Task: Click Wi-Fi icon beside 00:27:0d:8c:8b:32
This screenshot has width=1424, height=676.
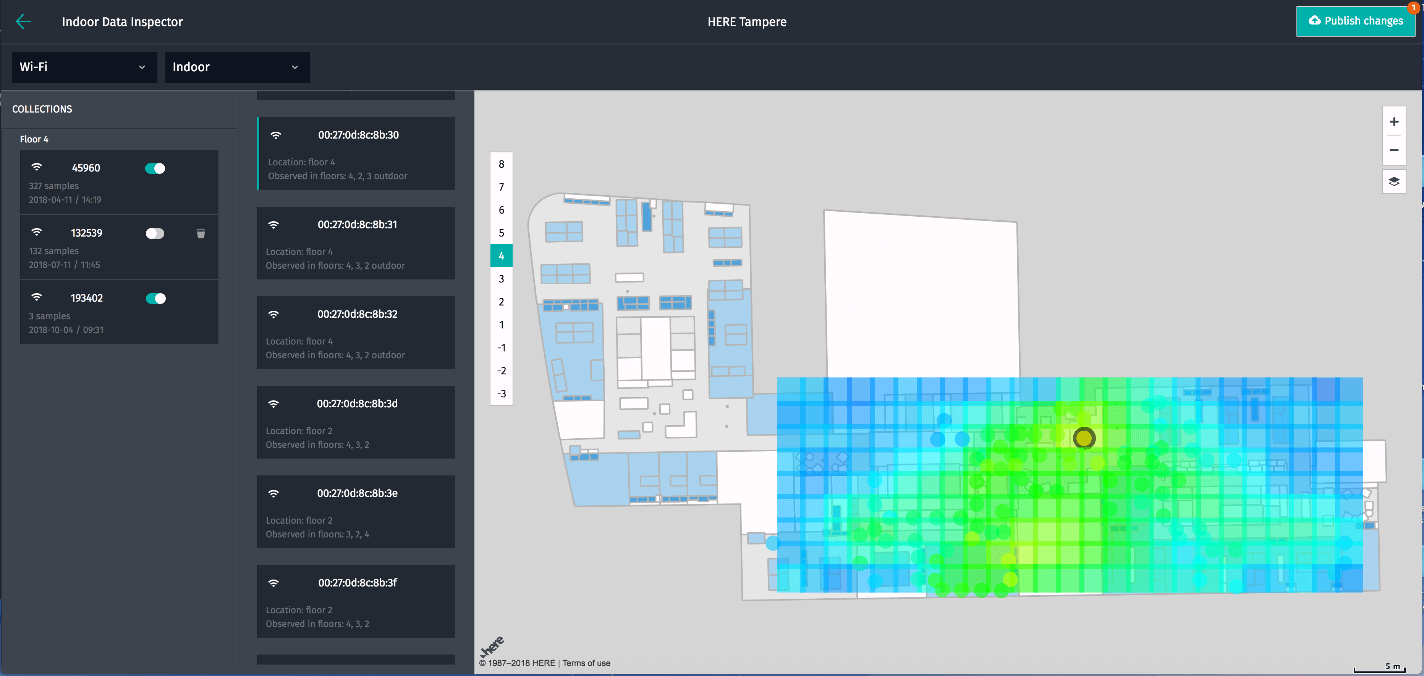Action: click(275, 314)
